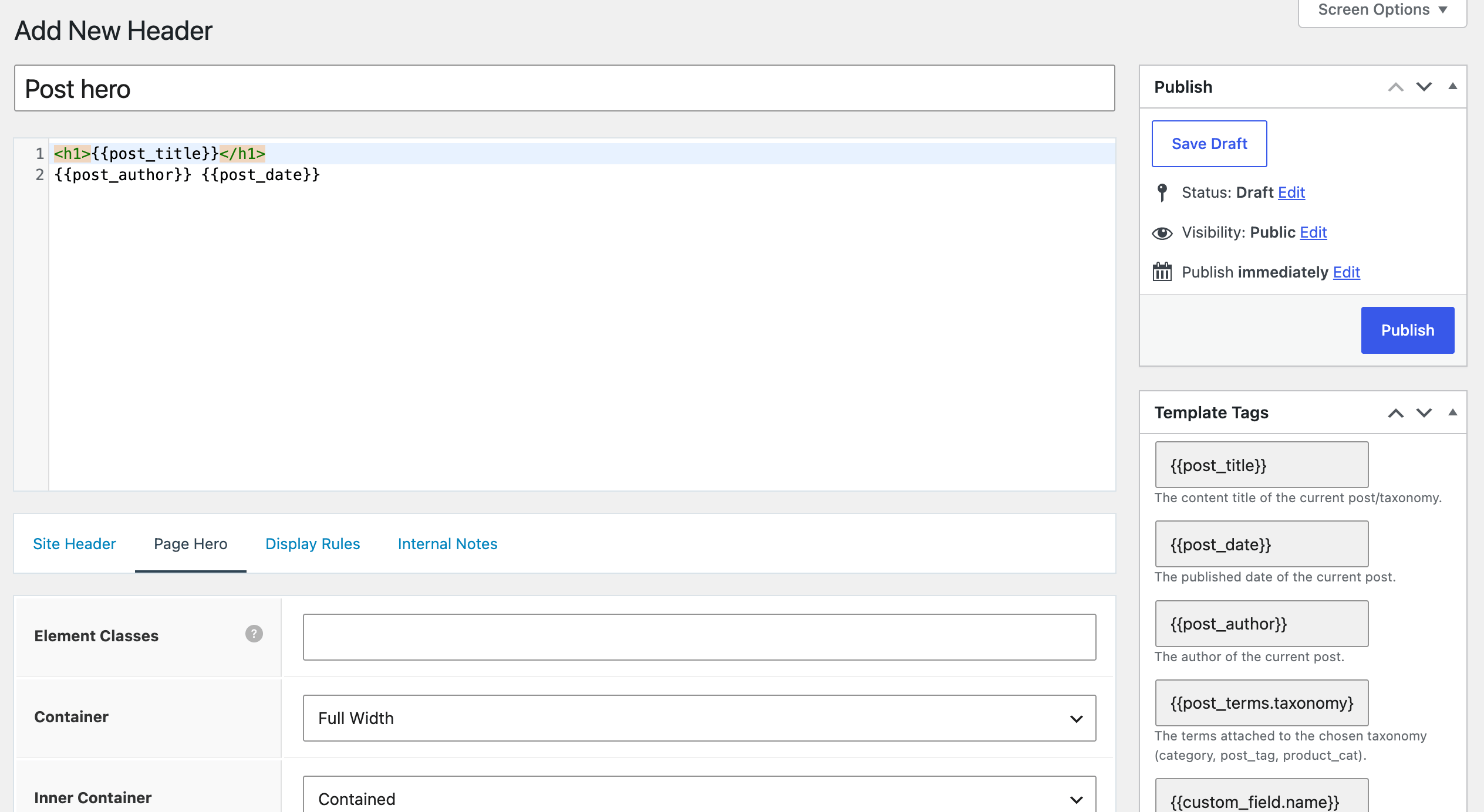Click the description 'The published date of the current post.'
Viewport: 1484px width, 812px height.
[x=1275, y=577]
